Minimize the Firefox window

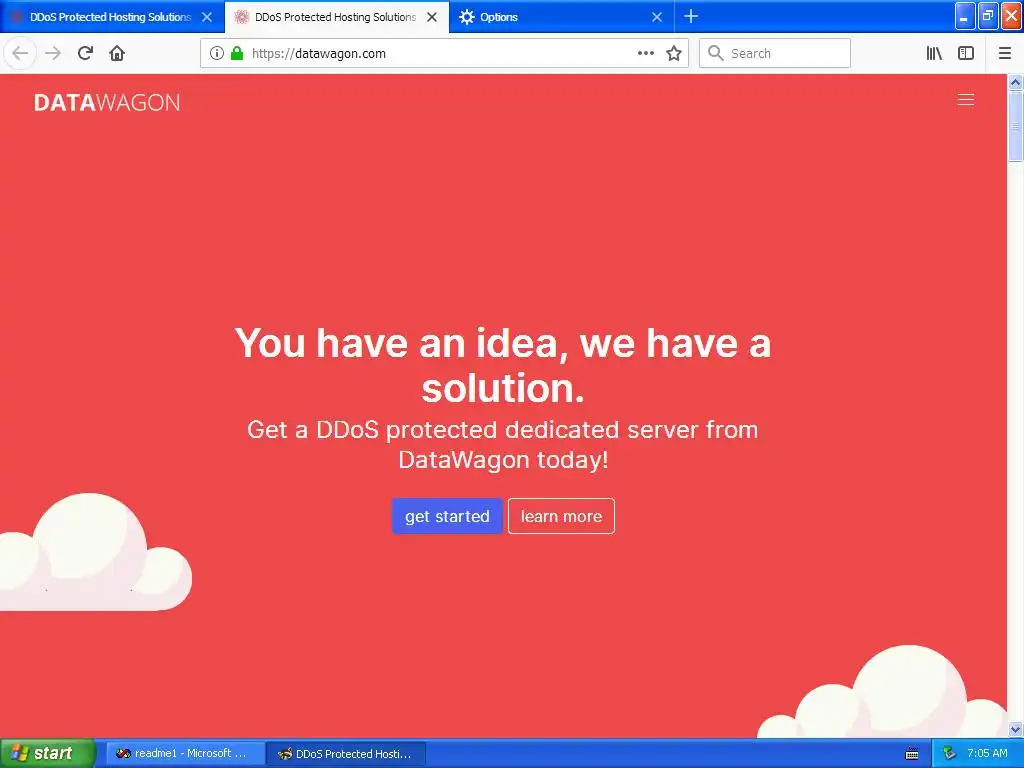965,16
